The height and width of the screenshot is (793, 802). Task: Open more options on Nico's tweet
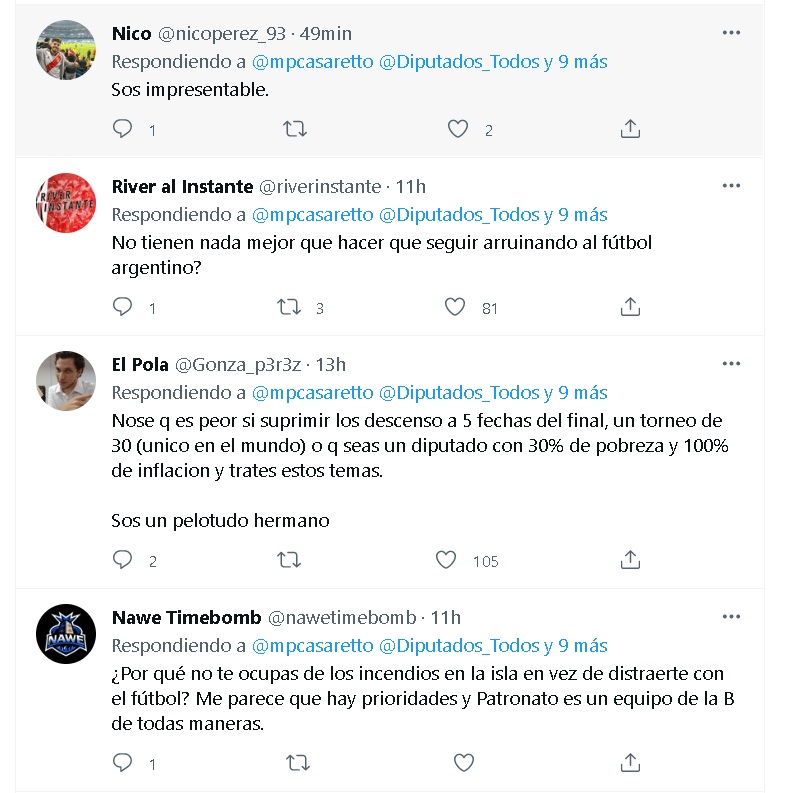[731, 33]
